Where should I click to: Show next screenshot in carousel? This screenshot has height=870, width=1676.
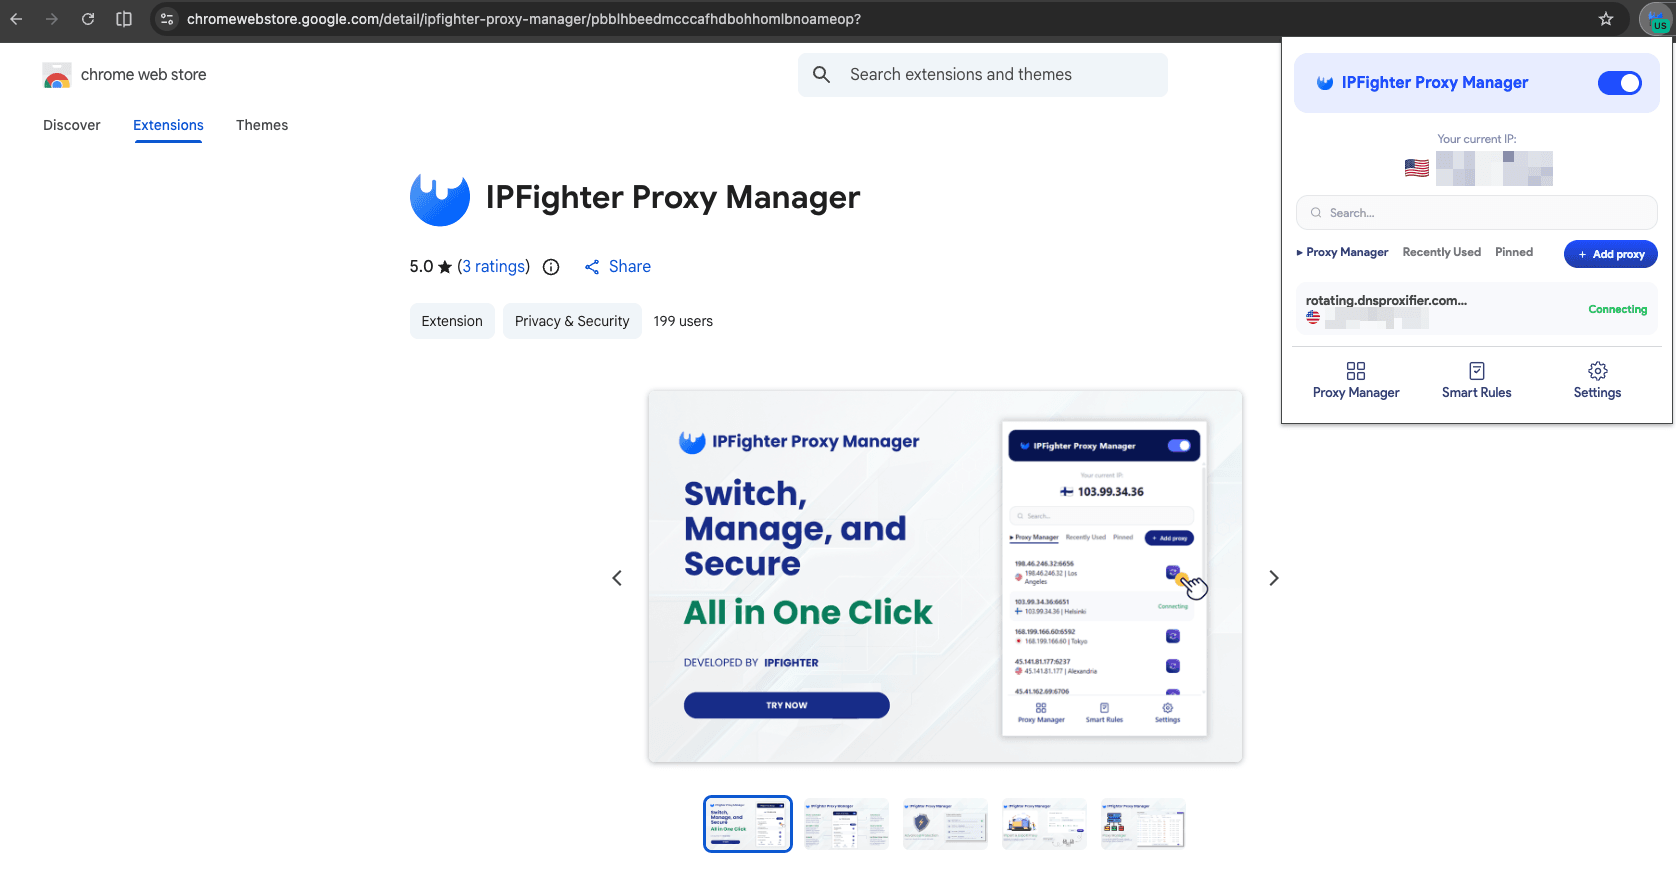pyautogui.click(x=1274, y=578)
